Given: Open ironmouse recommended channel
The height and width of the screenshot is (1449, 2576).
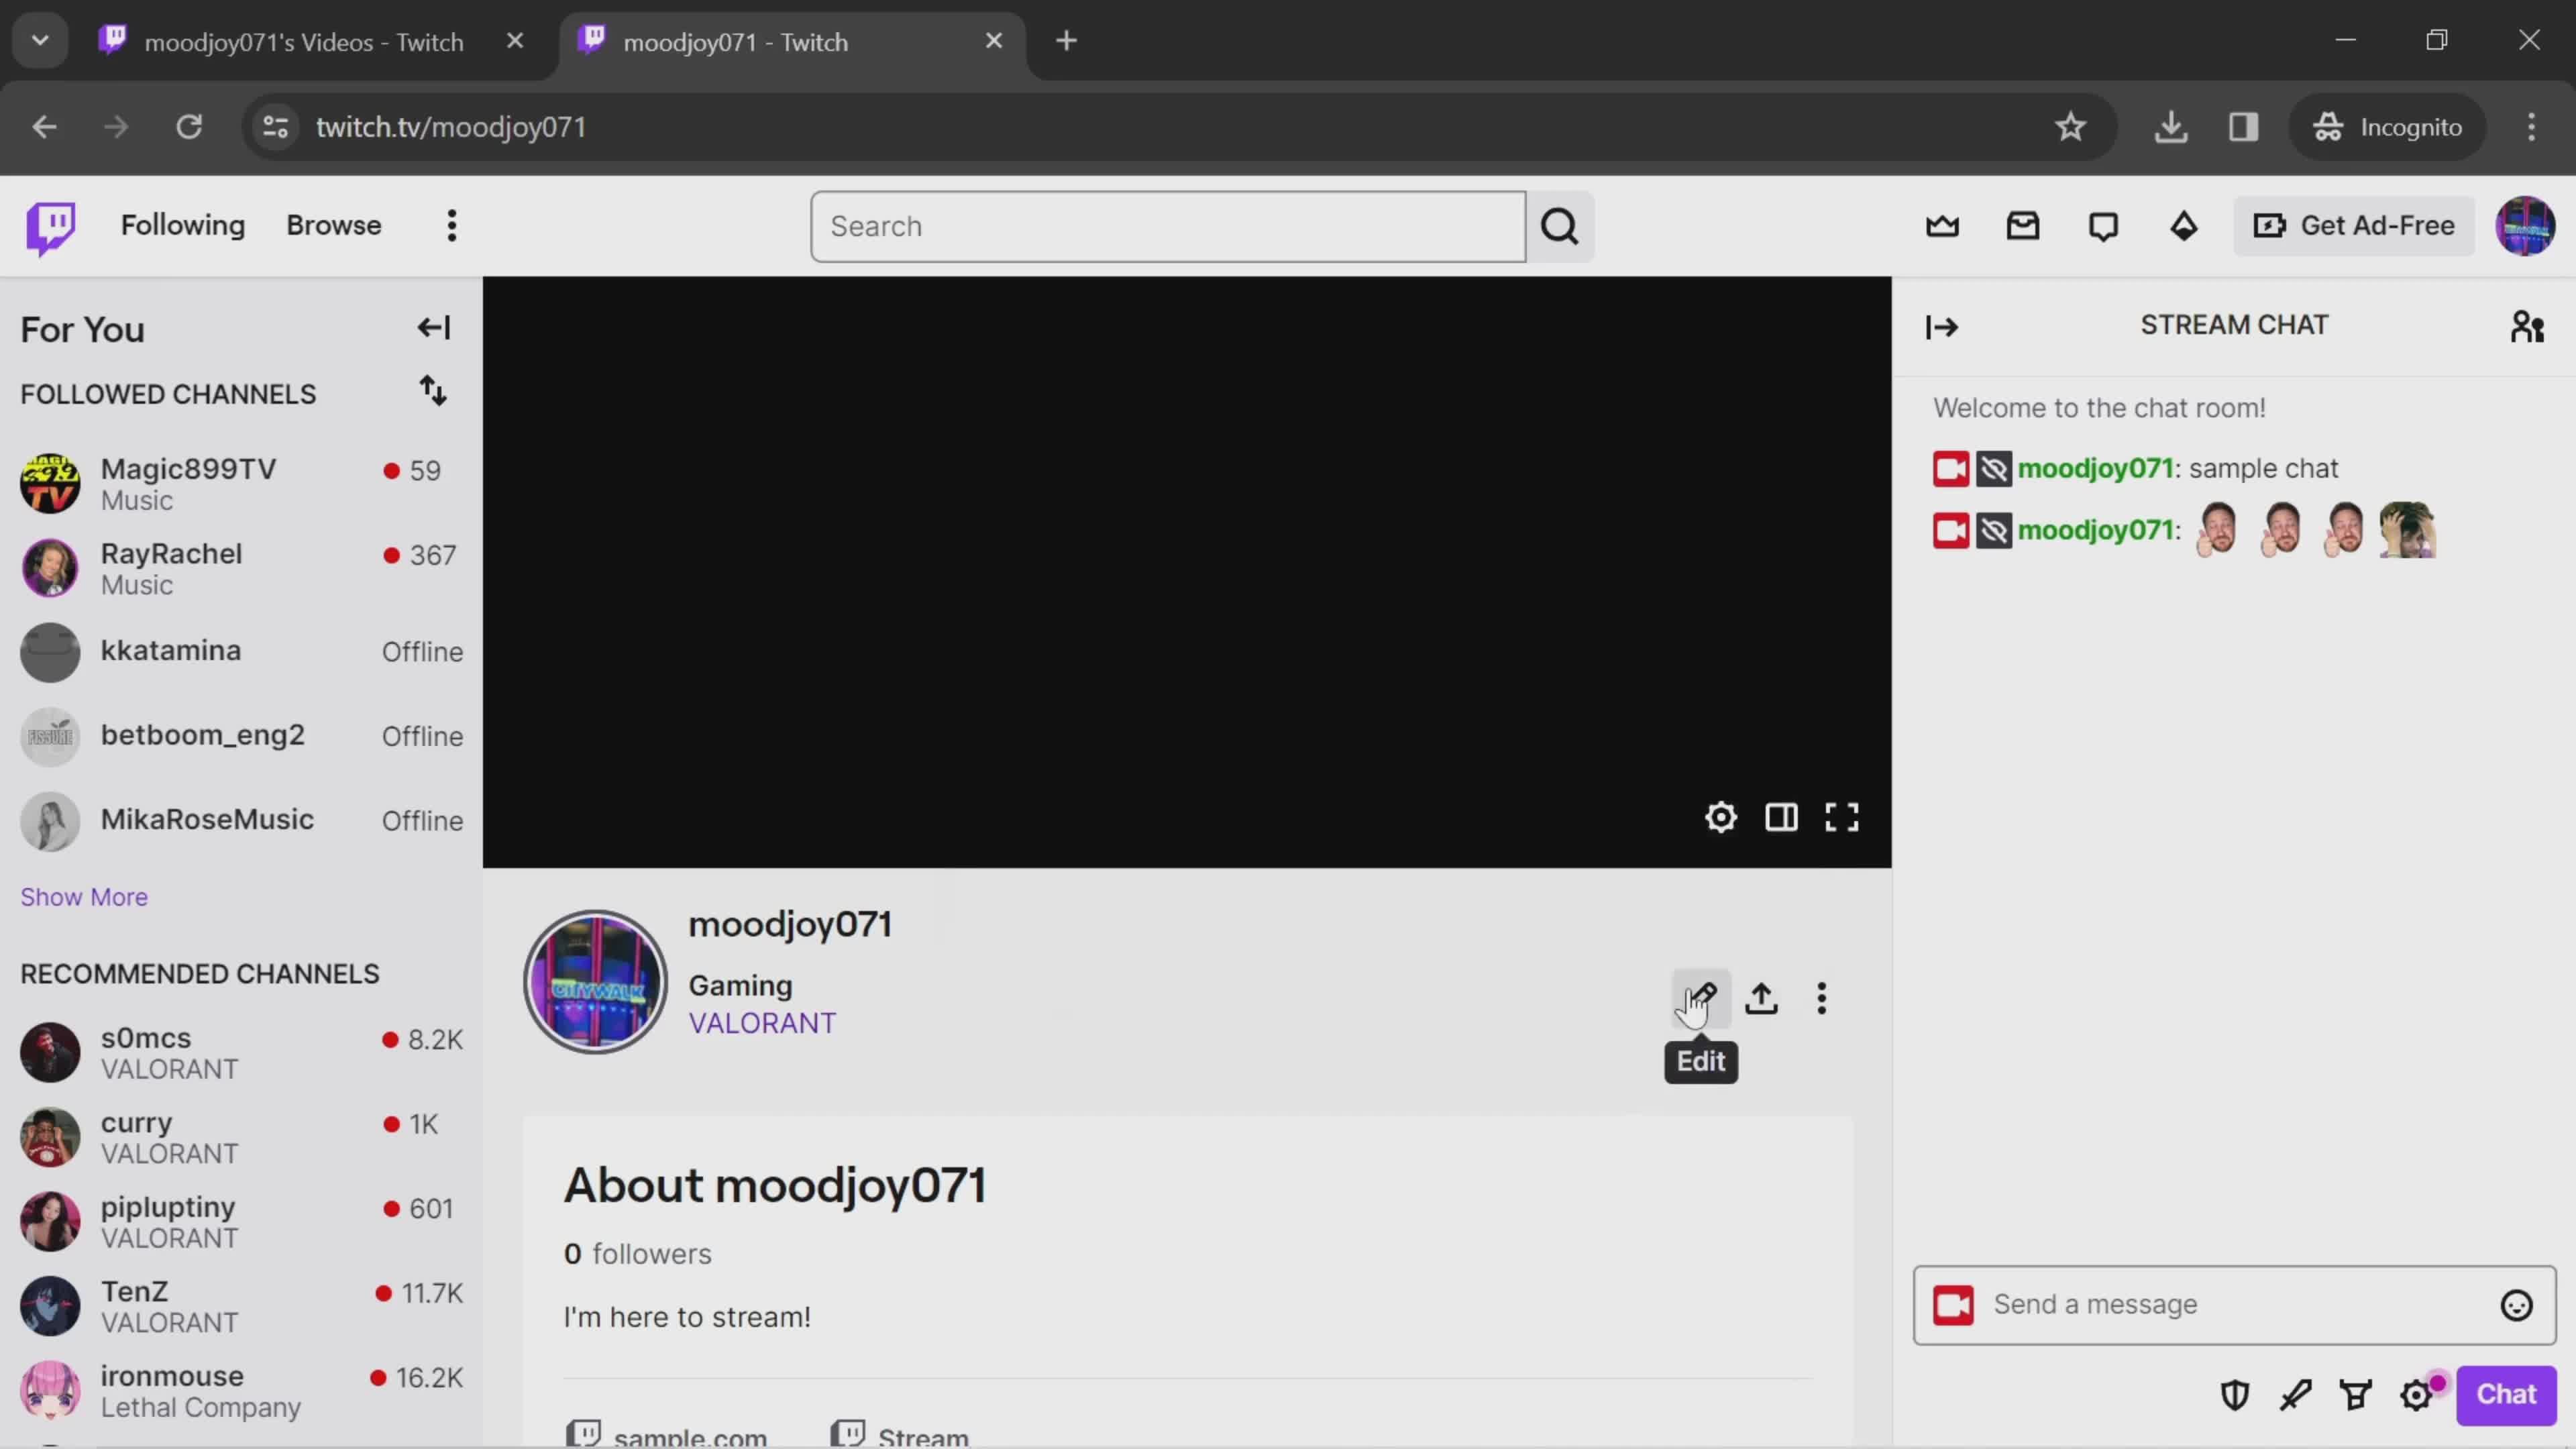Looking at the screenshot, I should (x=240, y=1390).
